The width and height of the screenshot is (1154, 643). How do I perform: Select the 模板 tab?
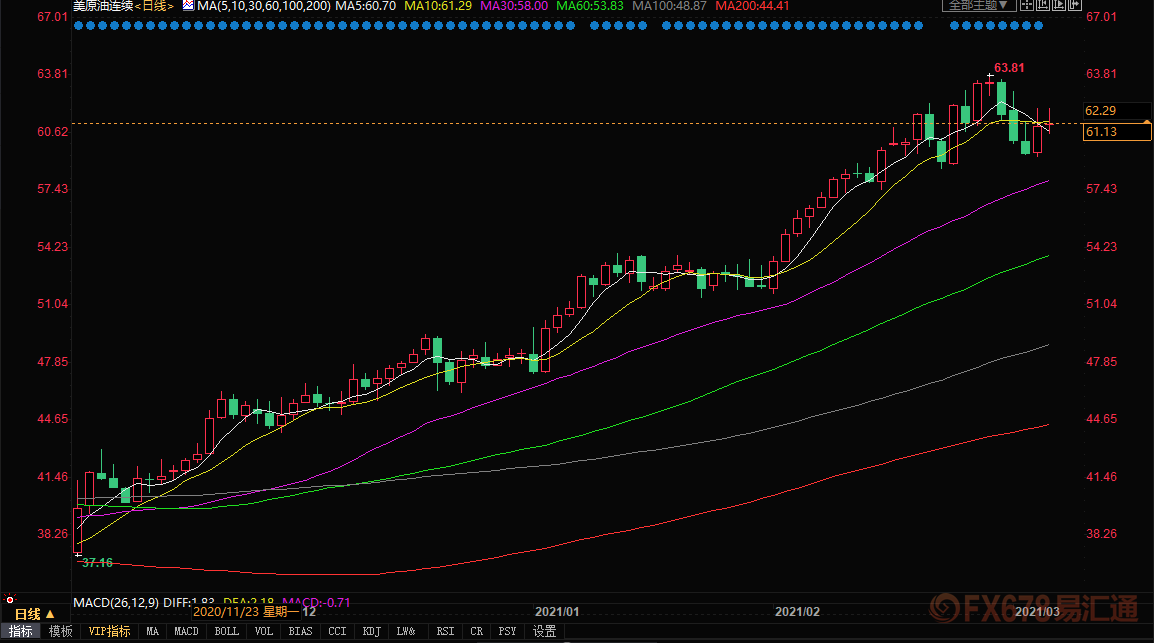coord(60,631)
